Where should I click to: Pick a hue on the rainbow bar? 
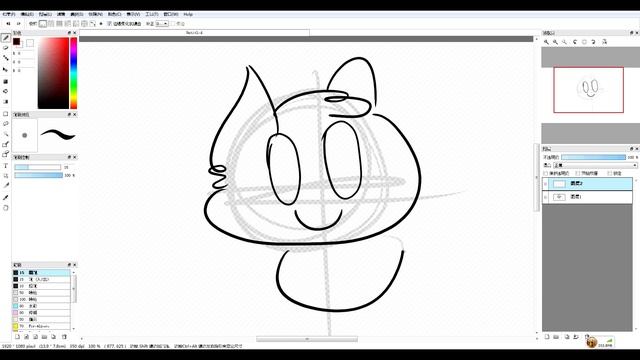click(x=73, y=73)
